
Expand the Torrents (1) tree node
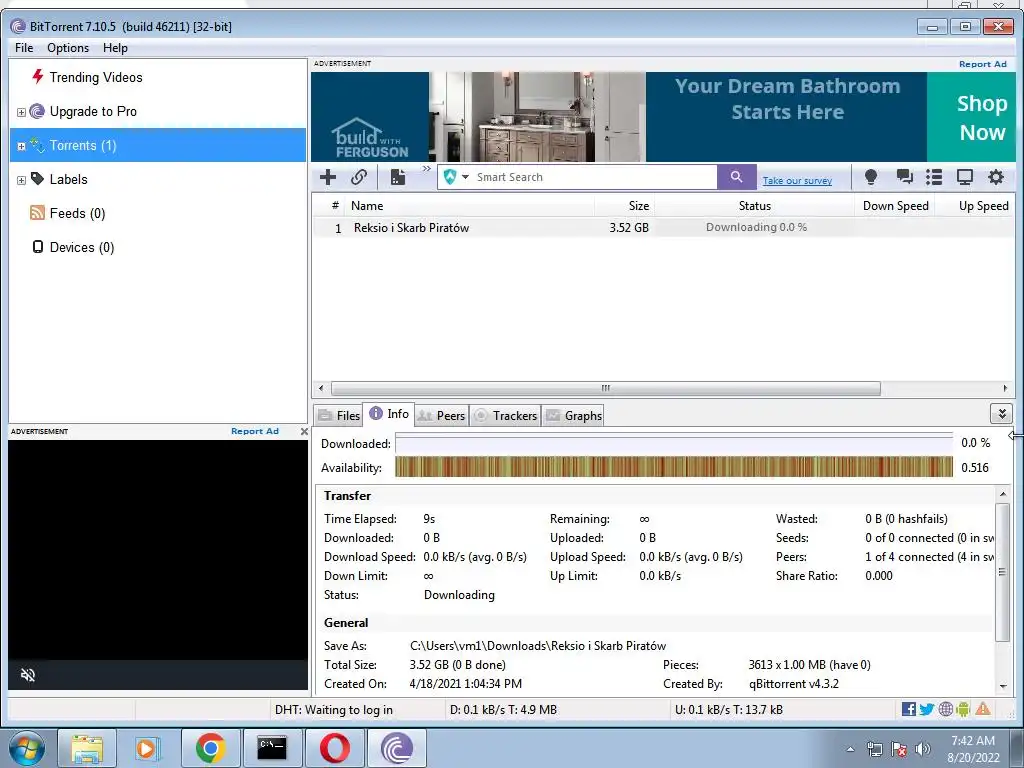(x=21, y=146)
